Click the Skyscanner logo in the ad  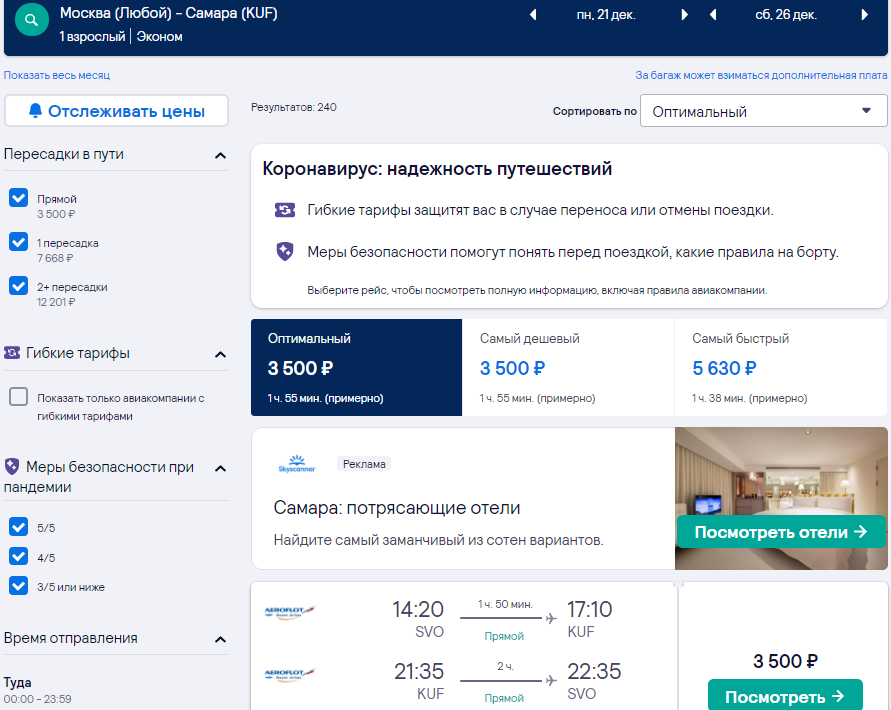(x=297, y=464)
